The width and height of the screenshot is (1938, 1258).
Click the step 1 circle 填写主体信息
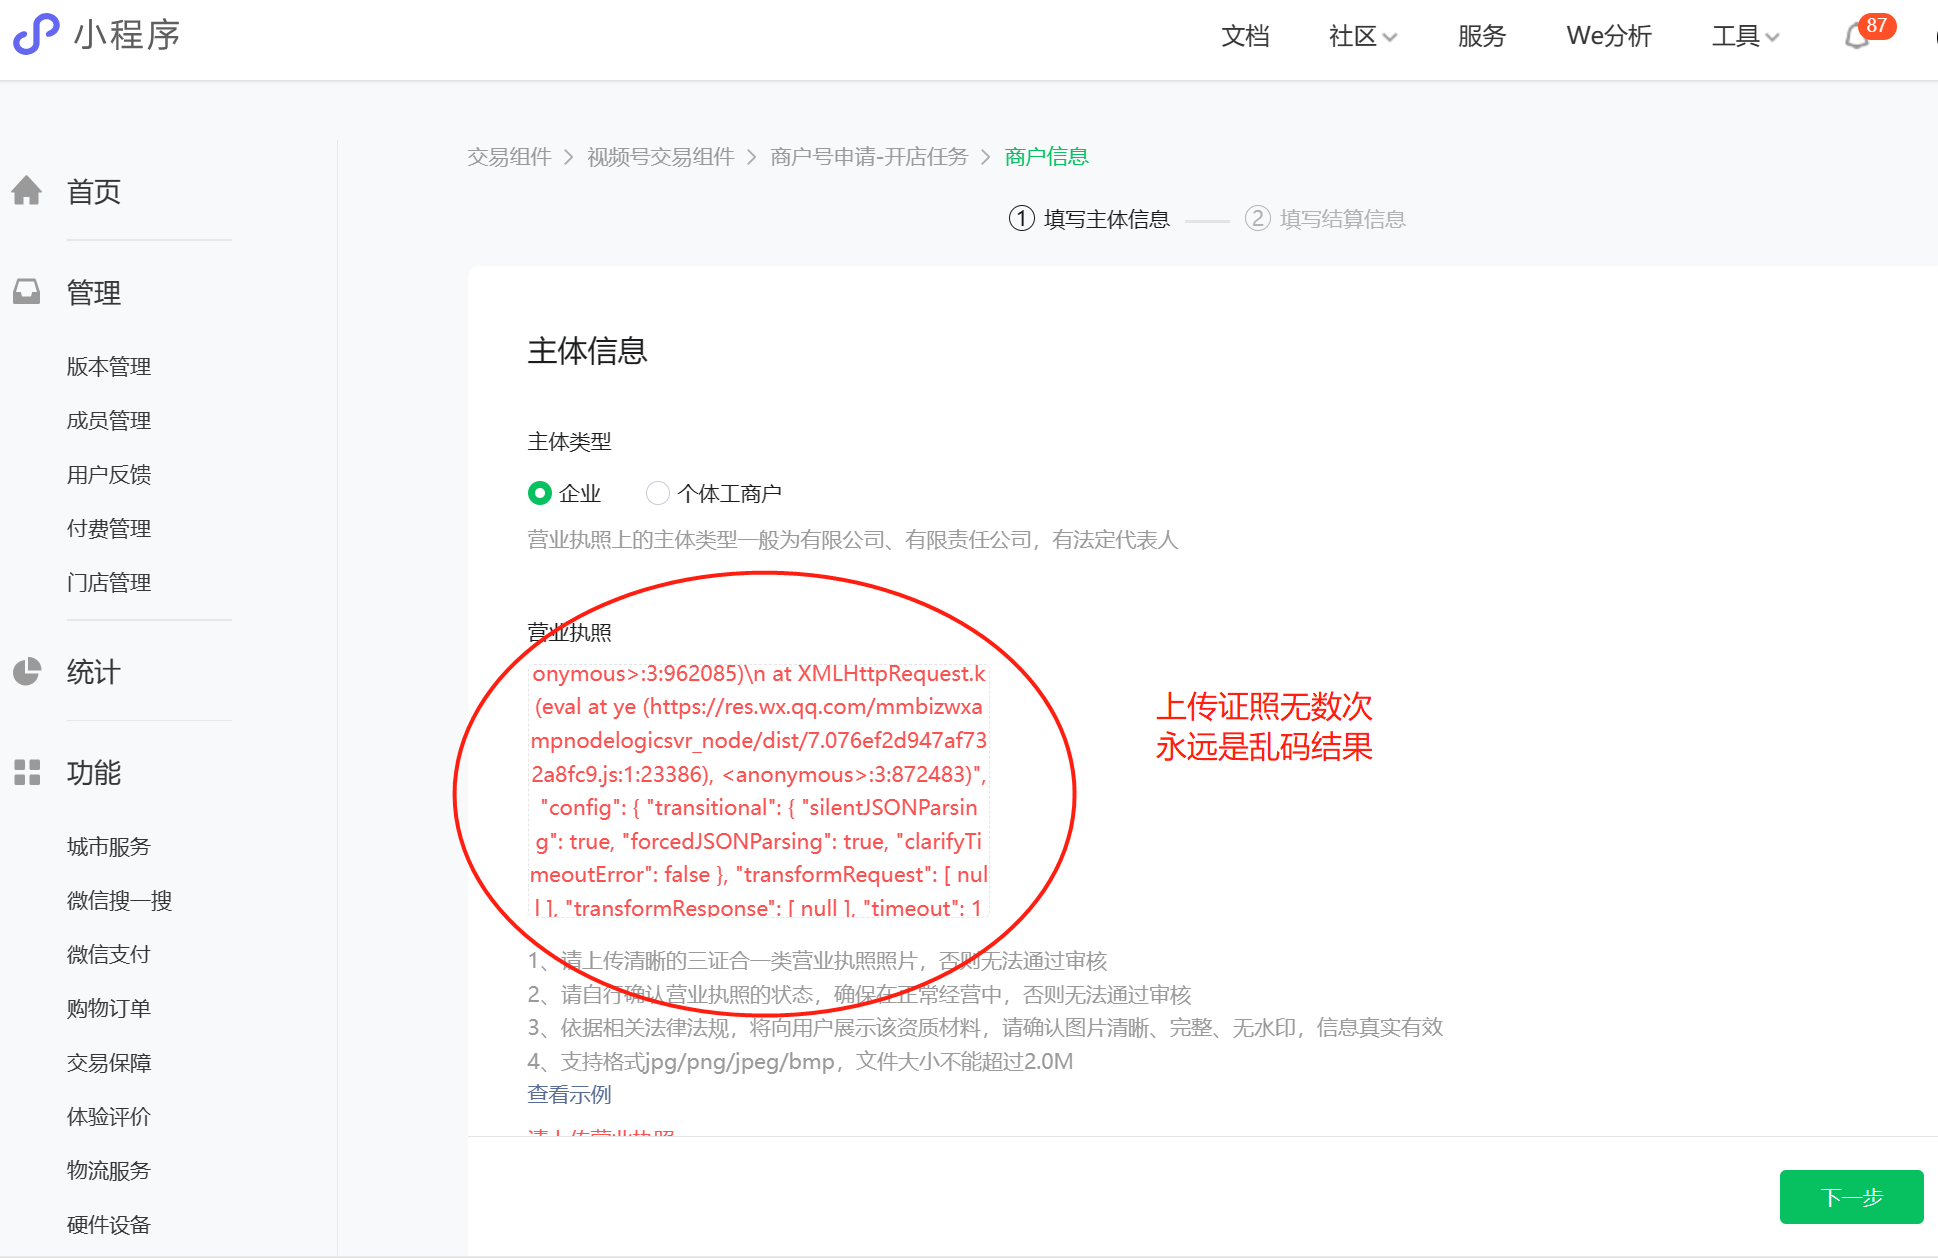[1021, 218]
